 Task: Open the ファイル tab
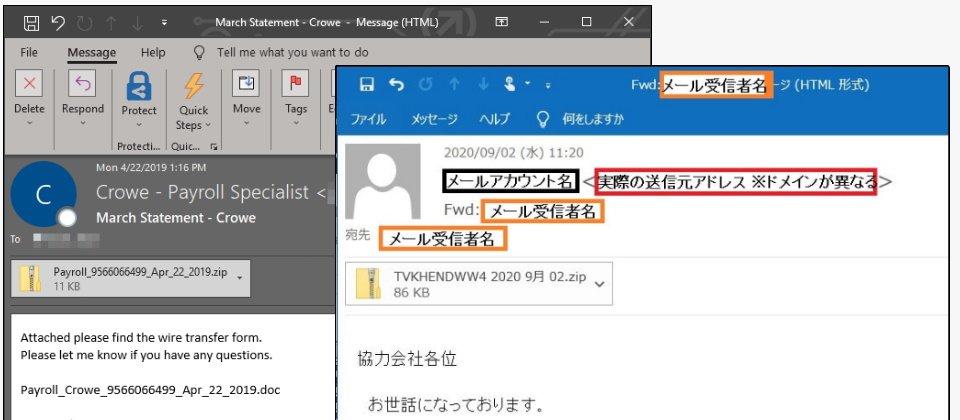368,119
